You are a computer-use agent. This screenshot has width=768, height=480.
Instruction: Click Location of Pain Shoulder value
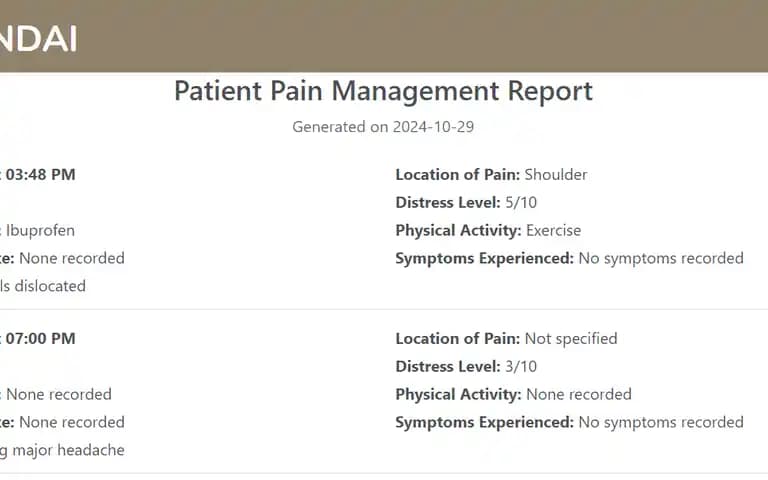(x=555, y=175)
